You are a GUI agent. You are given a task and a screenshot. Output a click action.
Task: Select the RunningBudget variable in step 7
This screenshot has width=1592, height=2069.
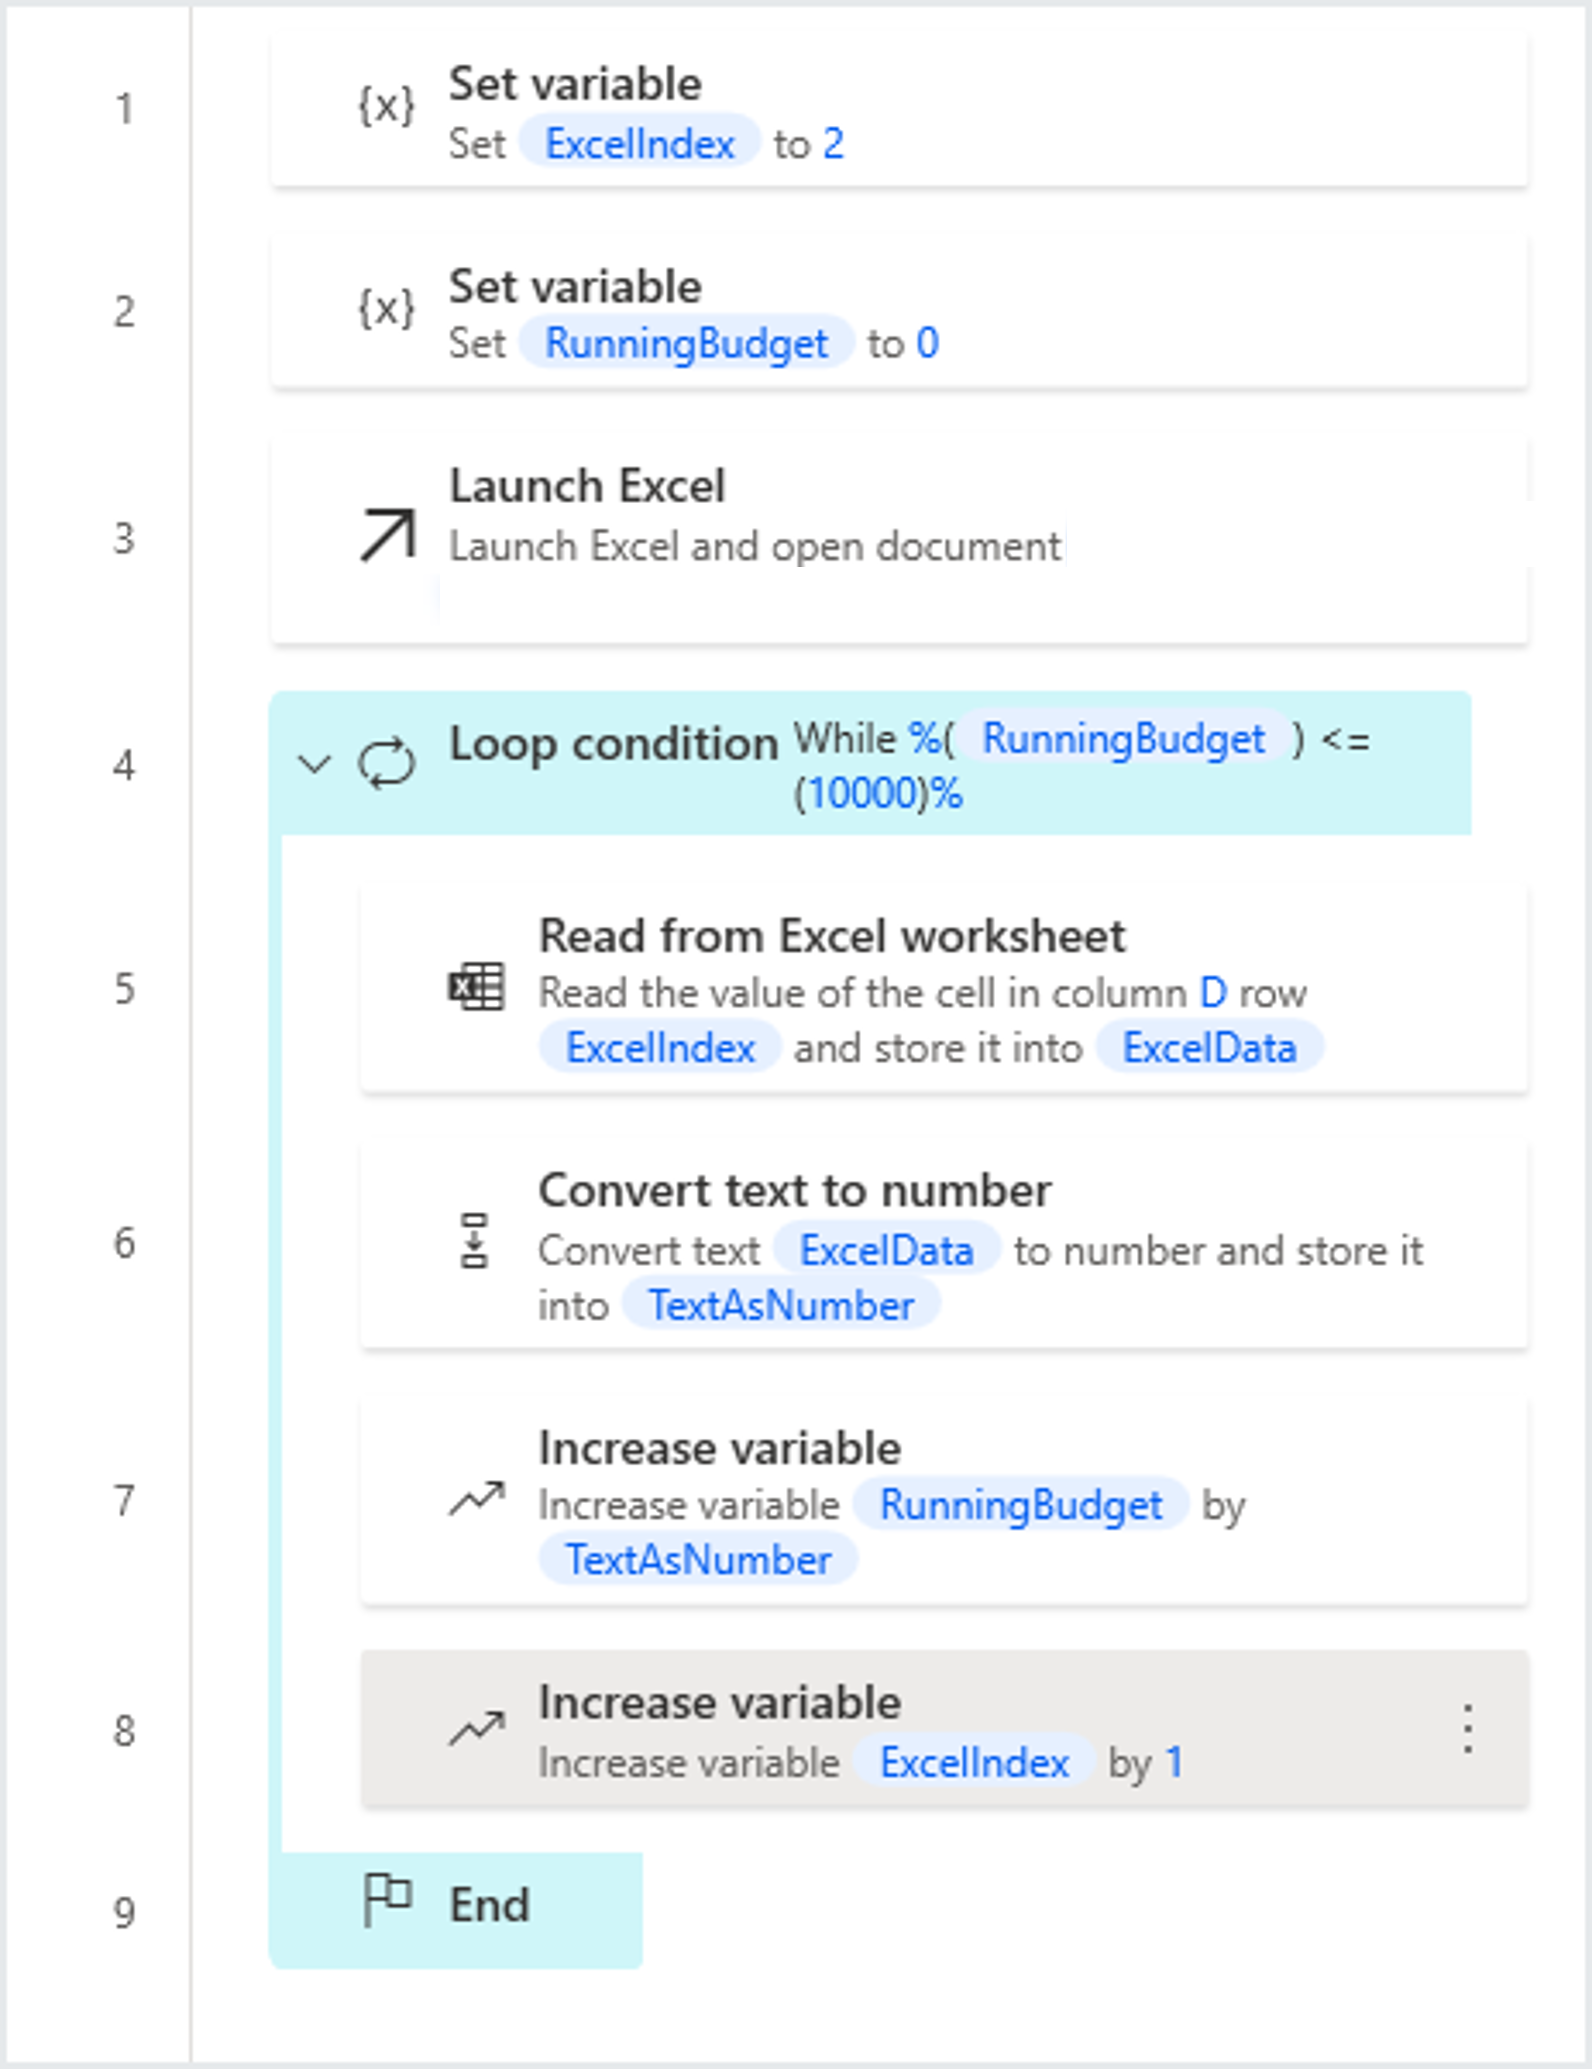1023,1505
